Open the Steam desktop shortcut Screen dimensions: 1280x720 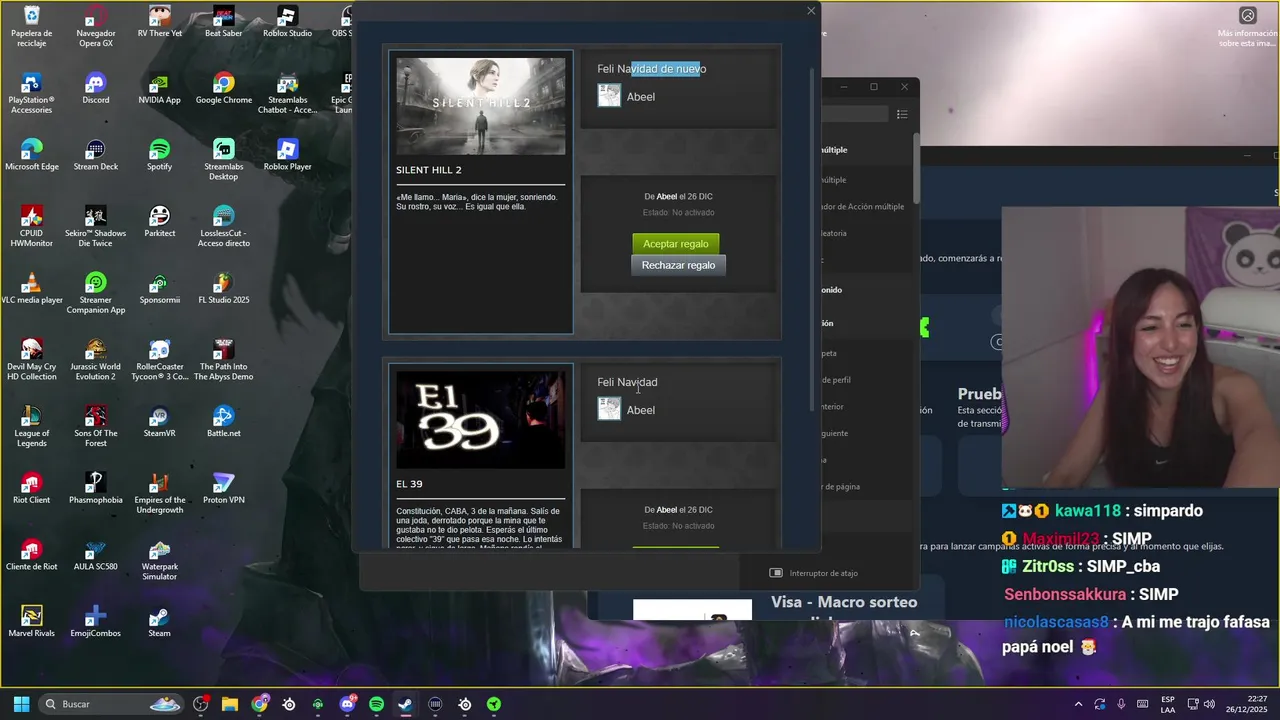[x=159, y=622]
